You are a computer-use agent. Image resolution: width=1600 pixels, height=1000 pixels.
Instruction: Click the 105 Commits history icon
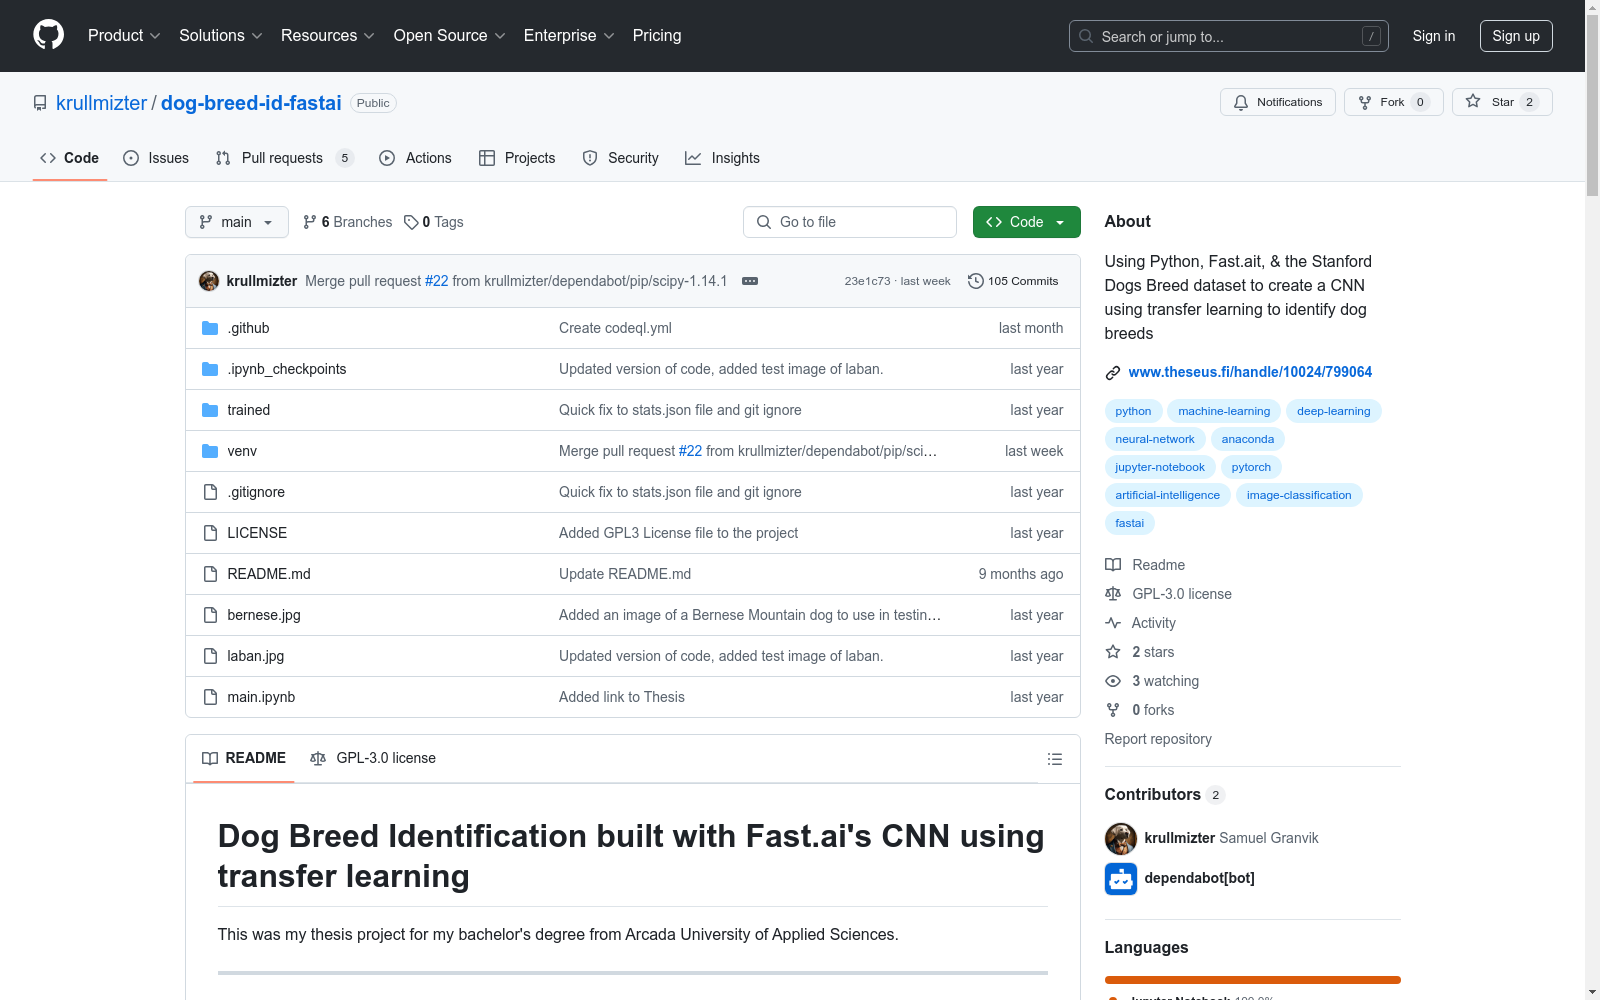click(976, 281)
